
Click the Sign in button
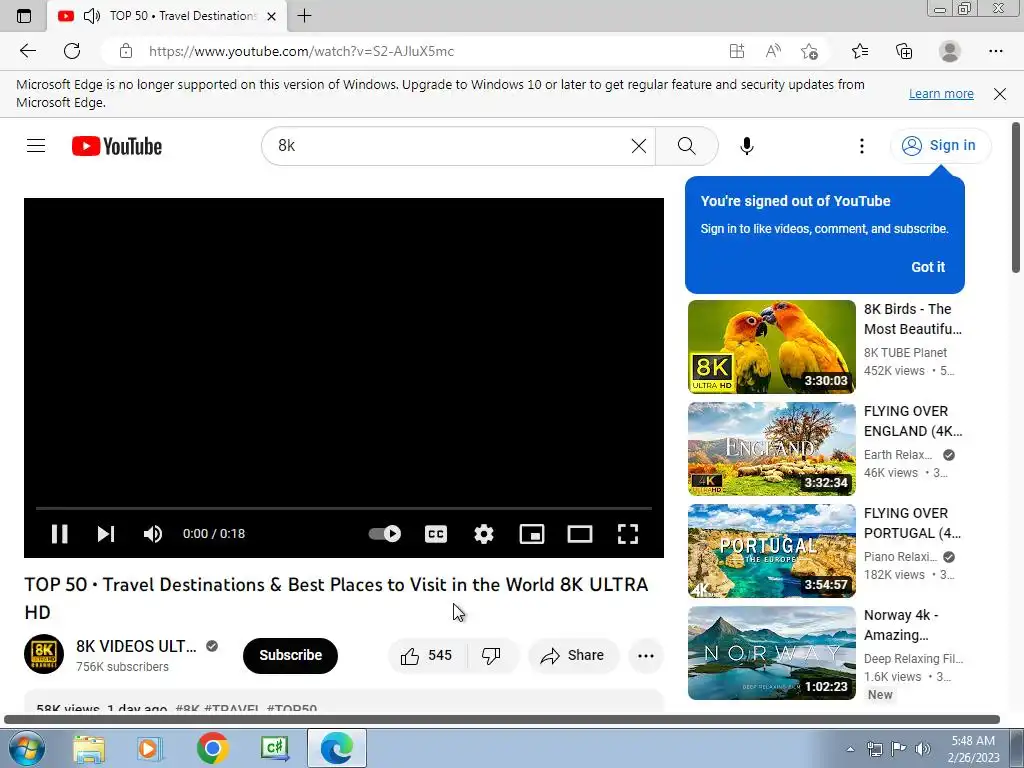tap(940, 145)
